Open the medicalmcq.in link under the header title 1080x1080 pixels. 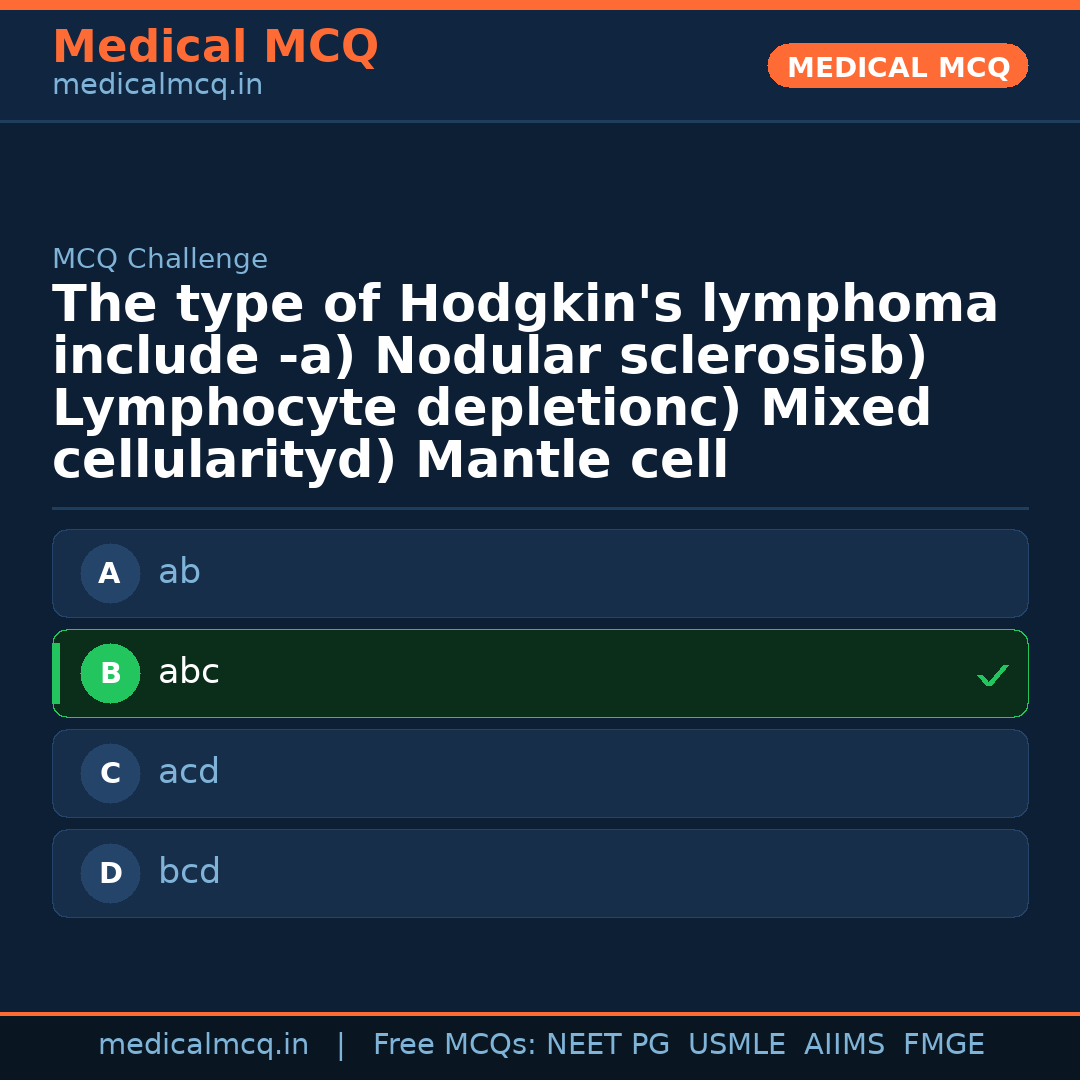[157, 86]
